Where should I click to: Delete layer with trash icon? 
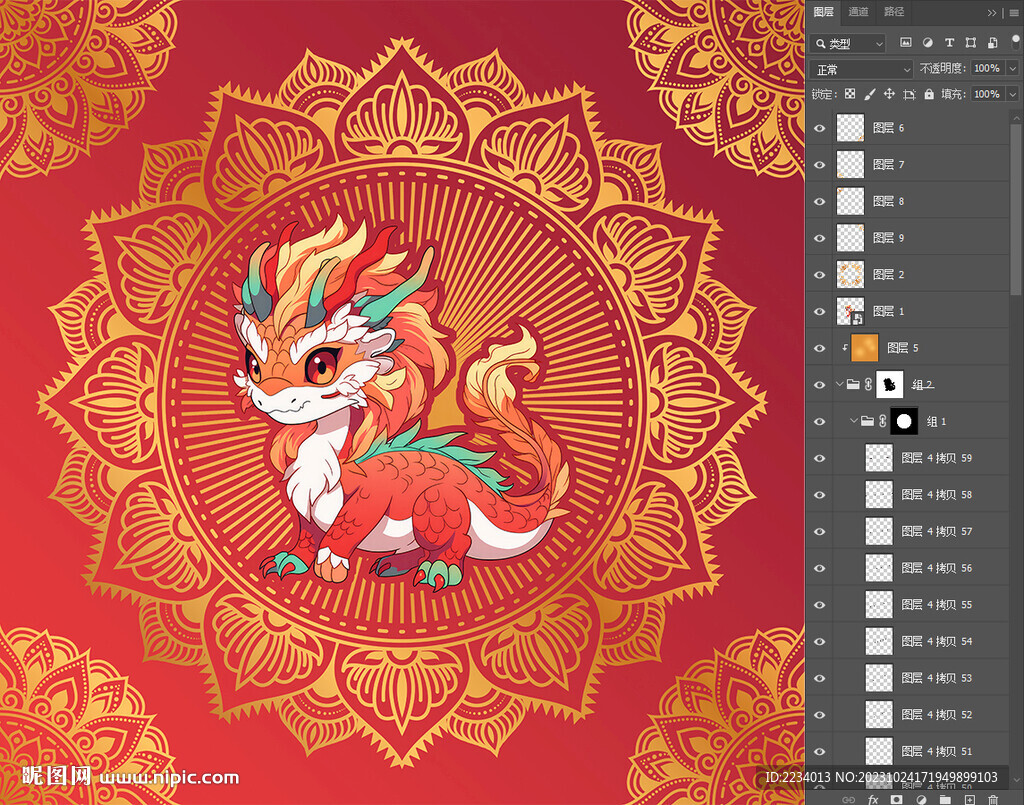993,799
